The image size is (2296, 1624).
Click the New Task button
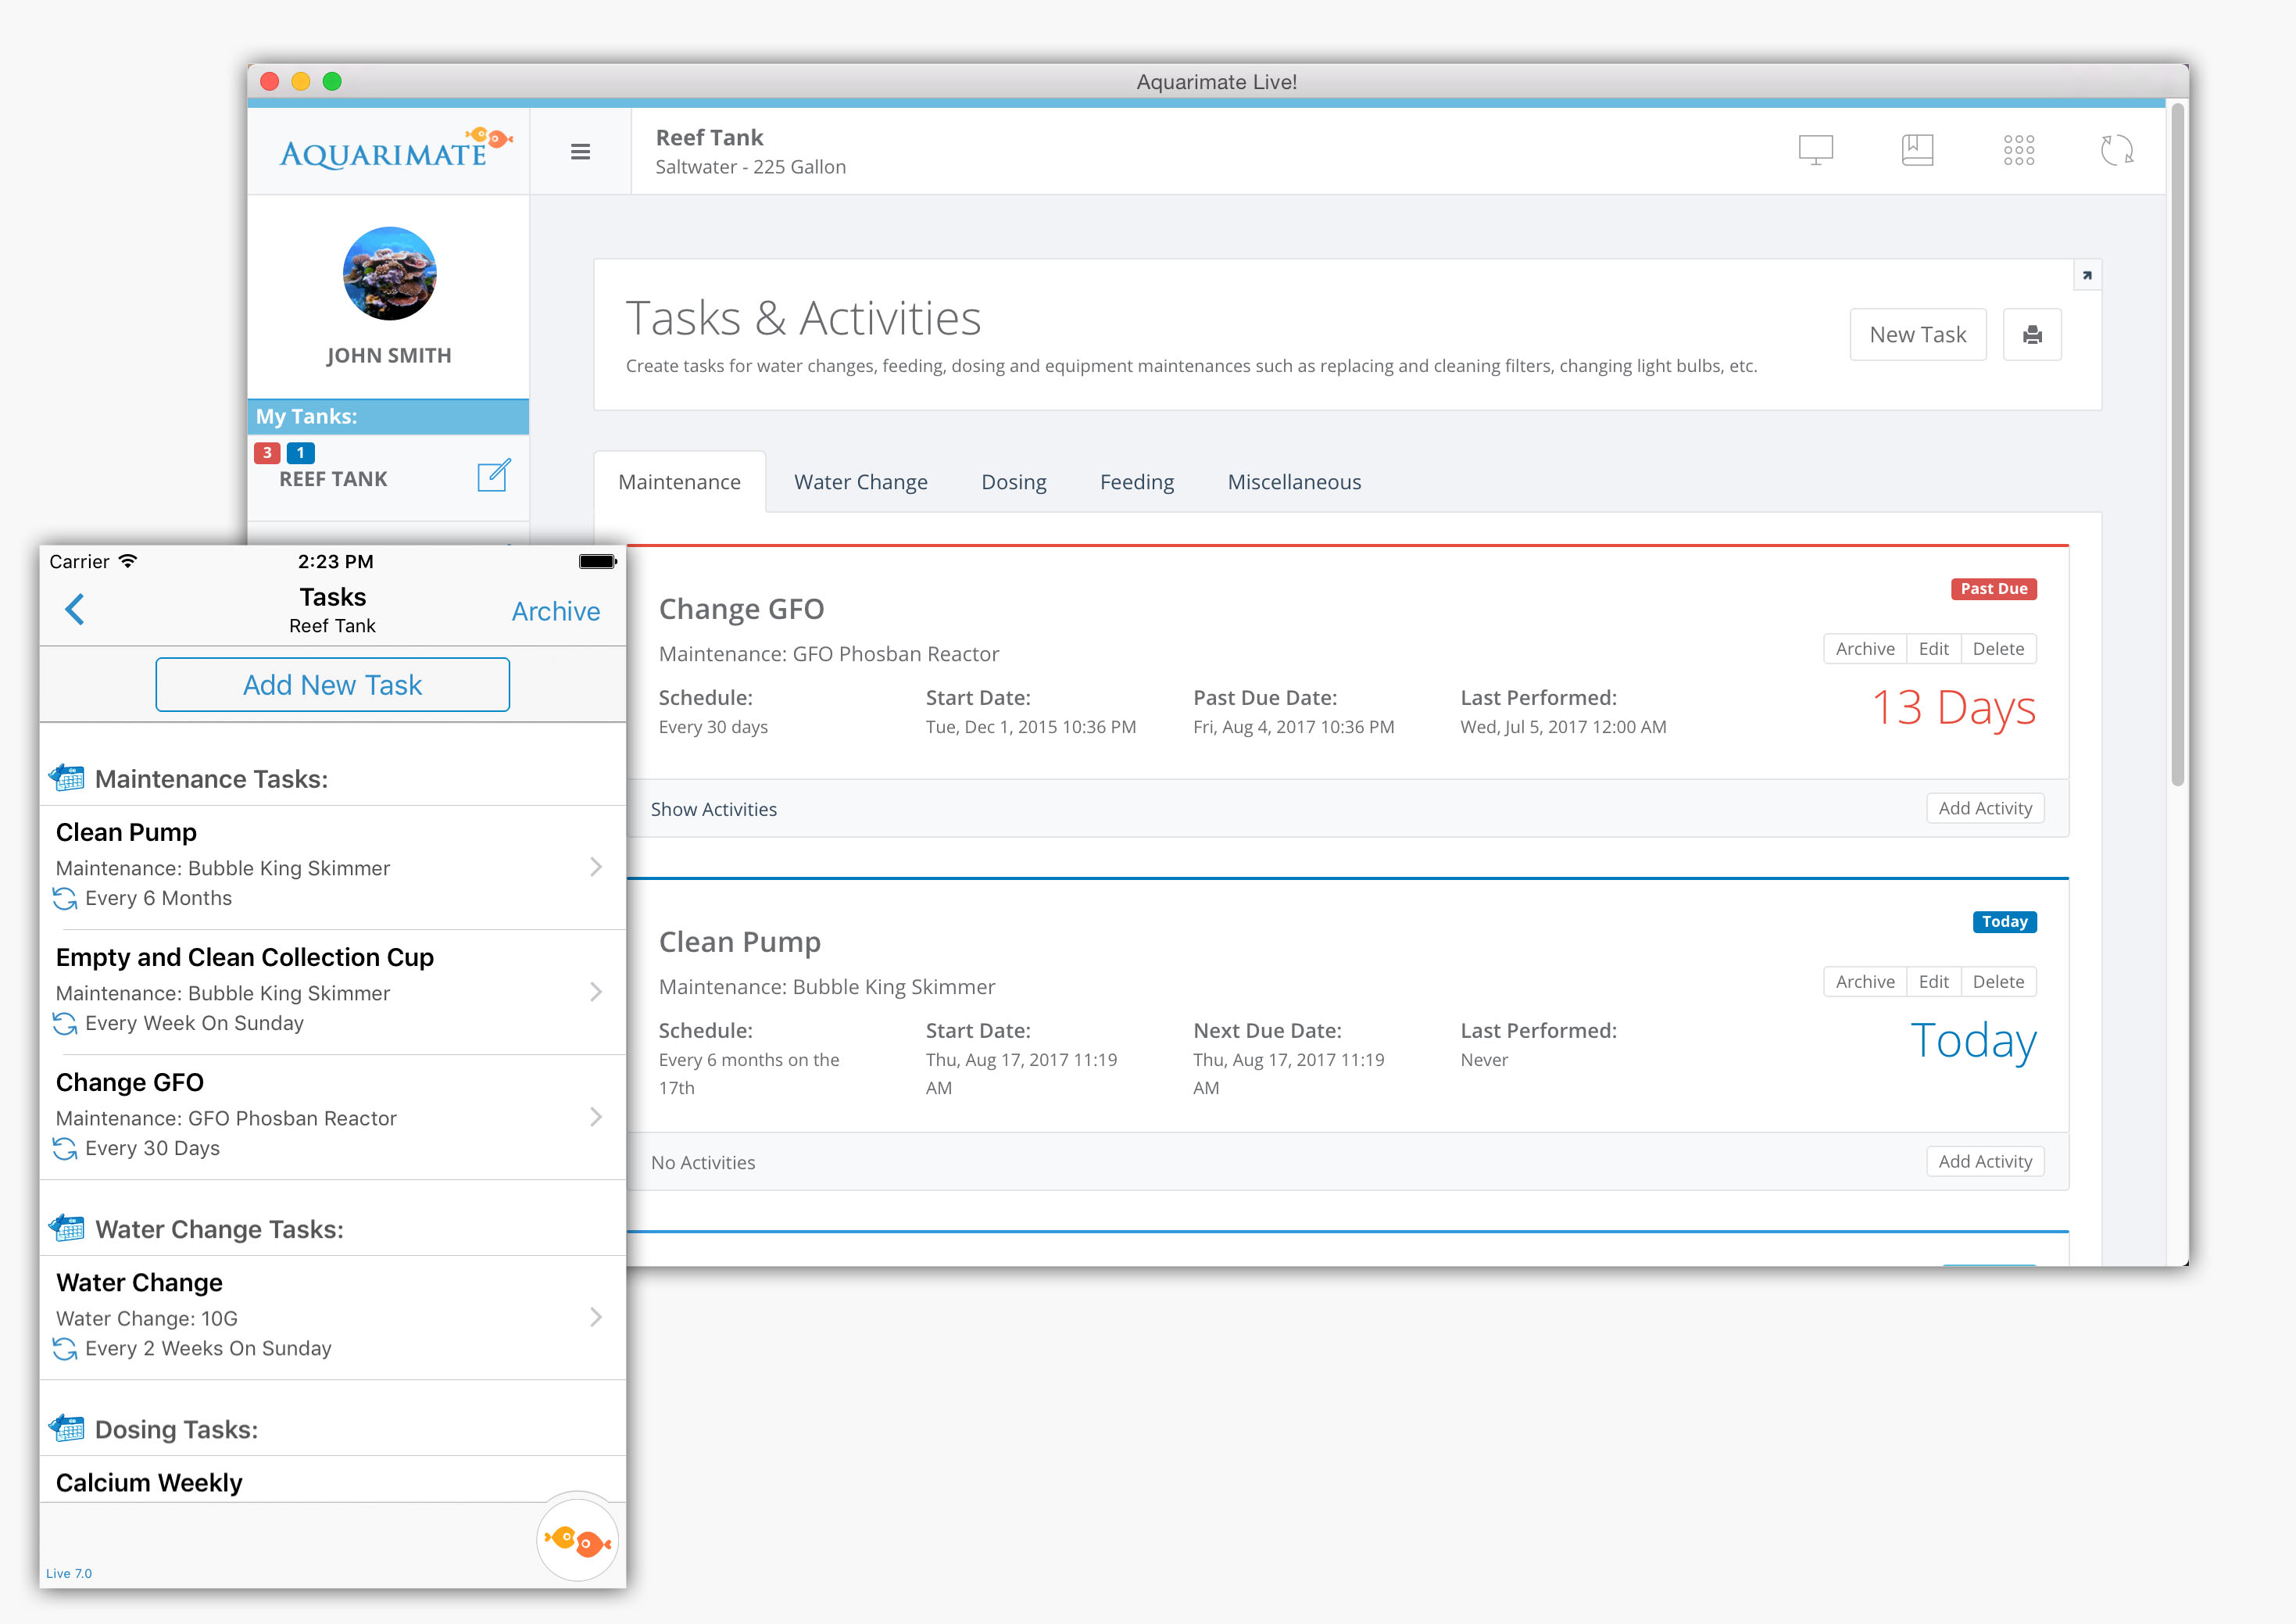[x=1920, y=334]
